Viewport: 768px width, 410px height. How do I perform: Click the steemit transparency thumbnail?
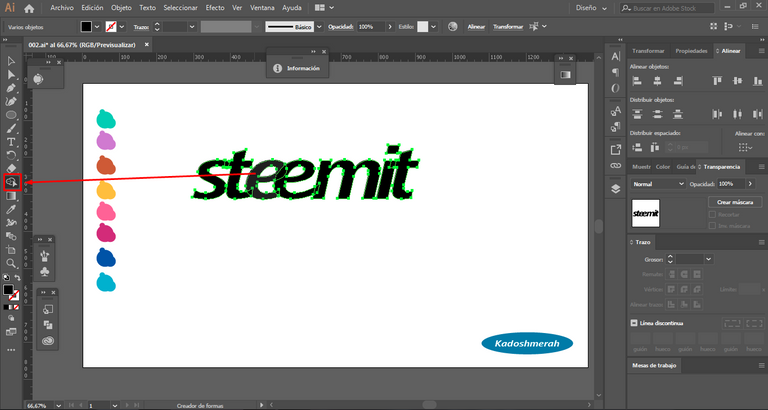[646, 213]
